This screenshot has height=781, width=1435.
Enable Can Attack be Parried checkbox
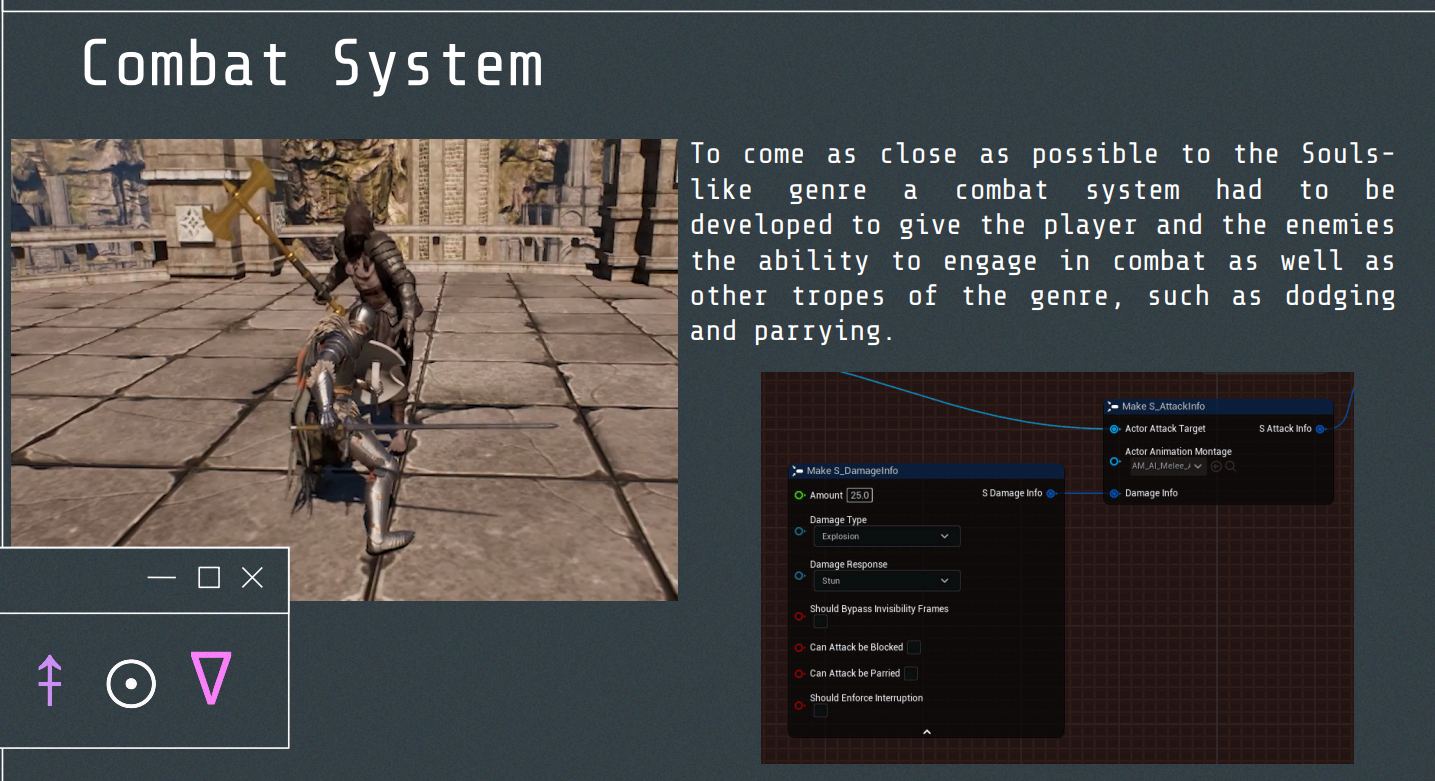click(x=910, y=674)
